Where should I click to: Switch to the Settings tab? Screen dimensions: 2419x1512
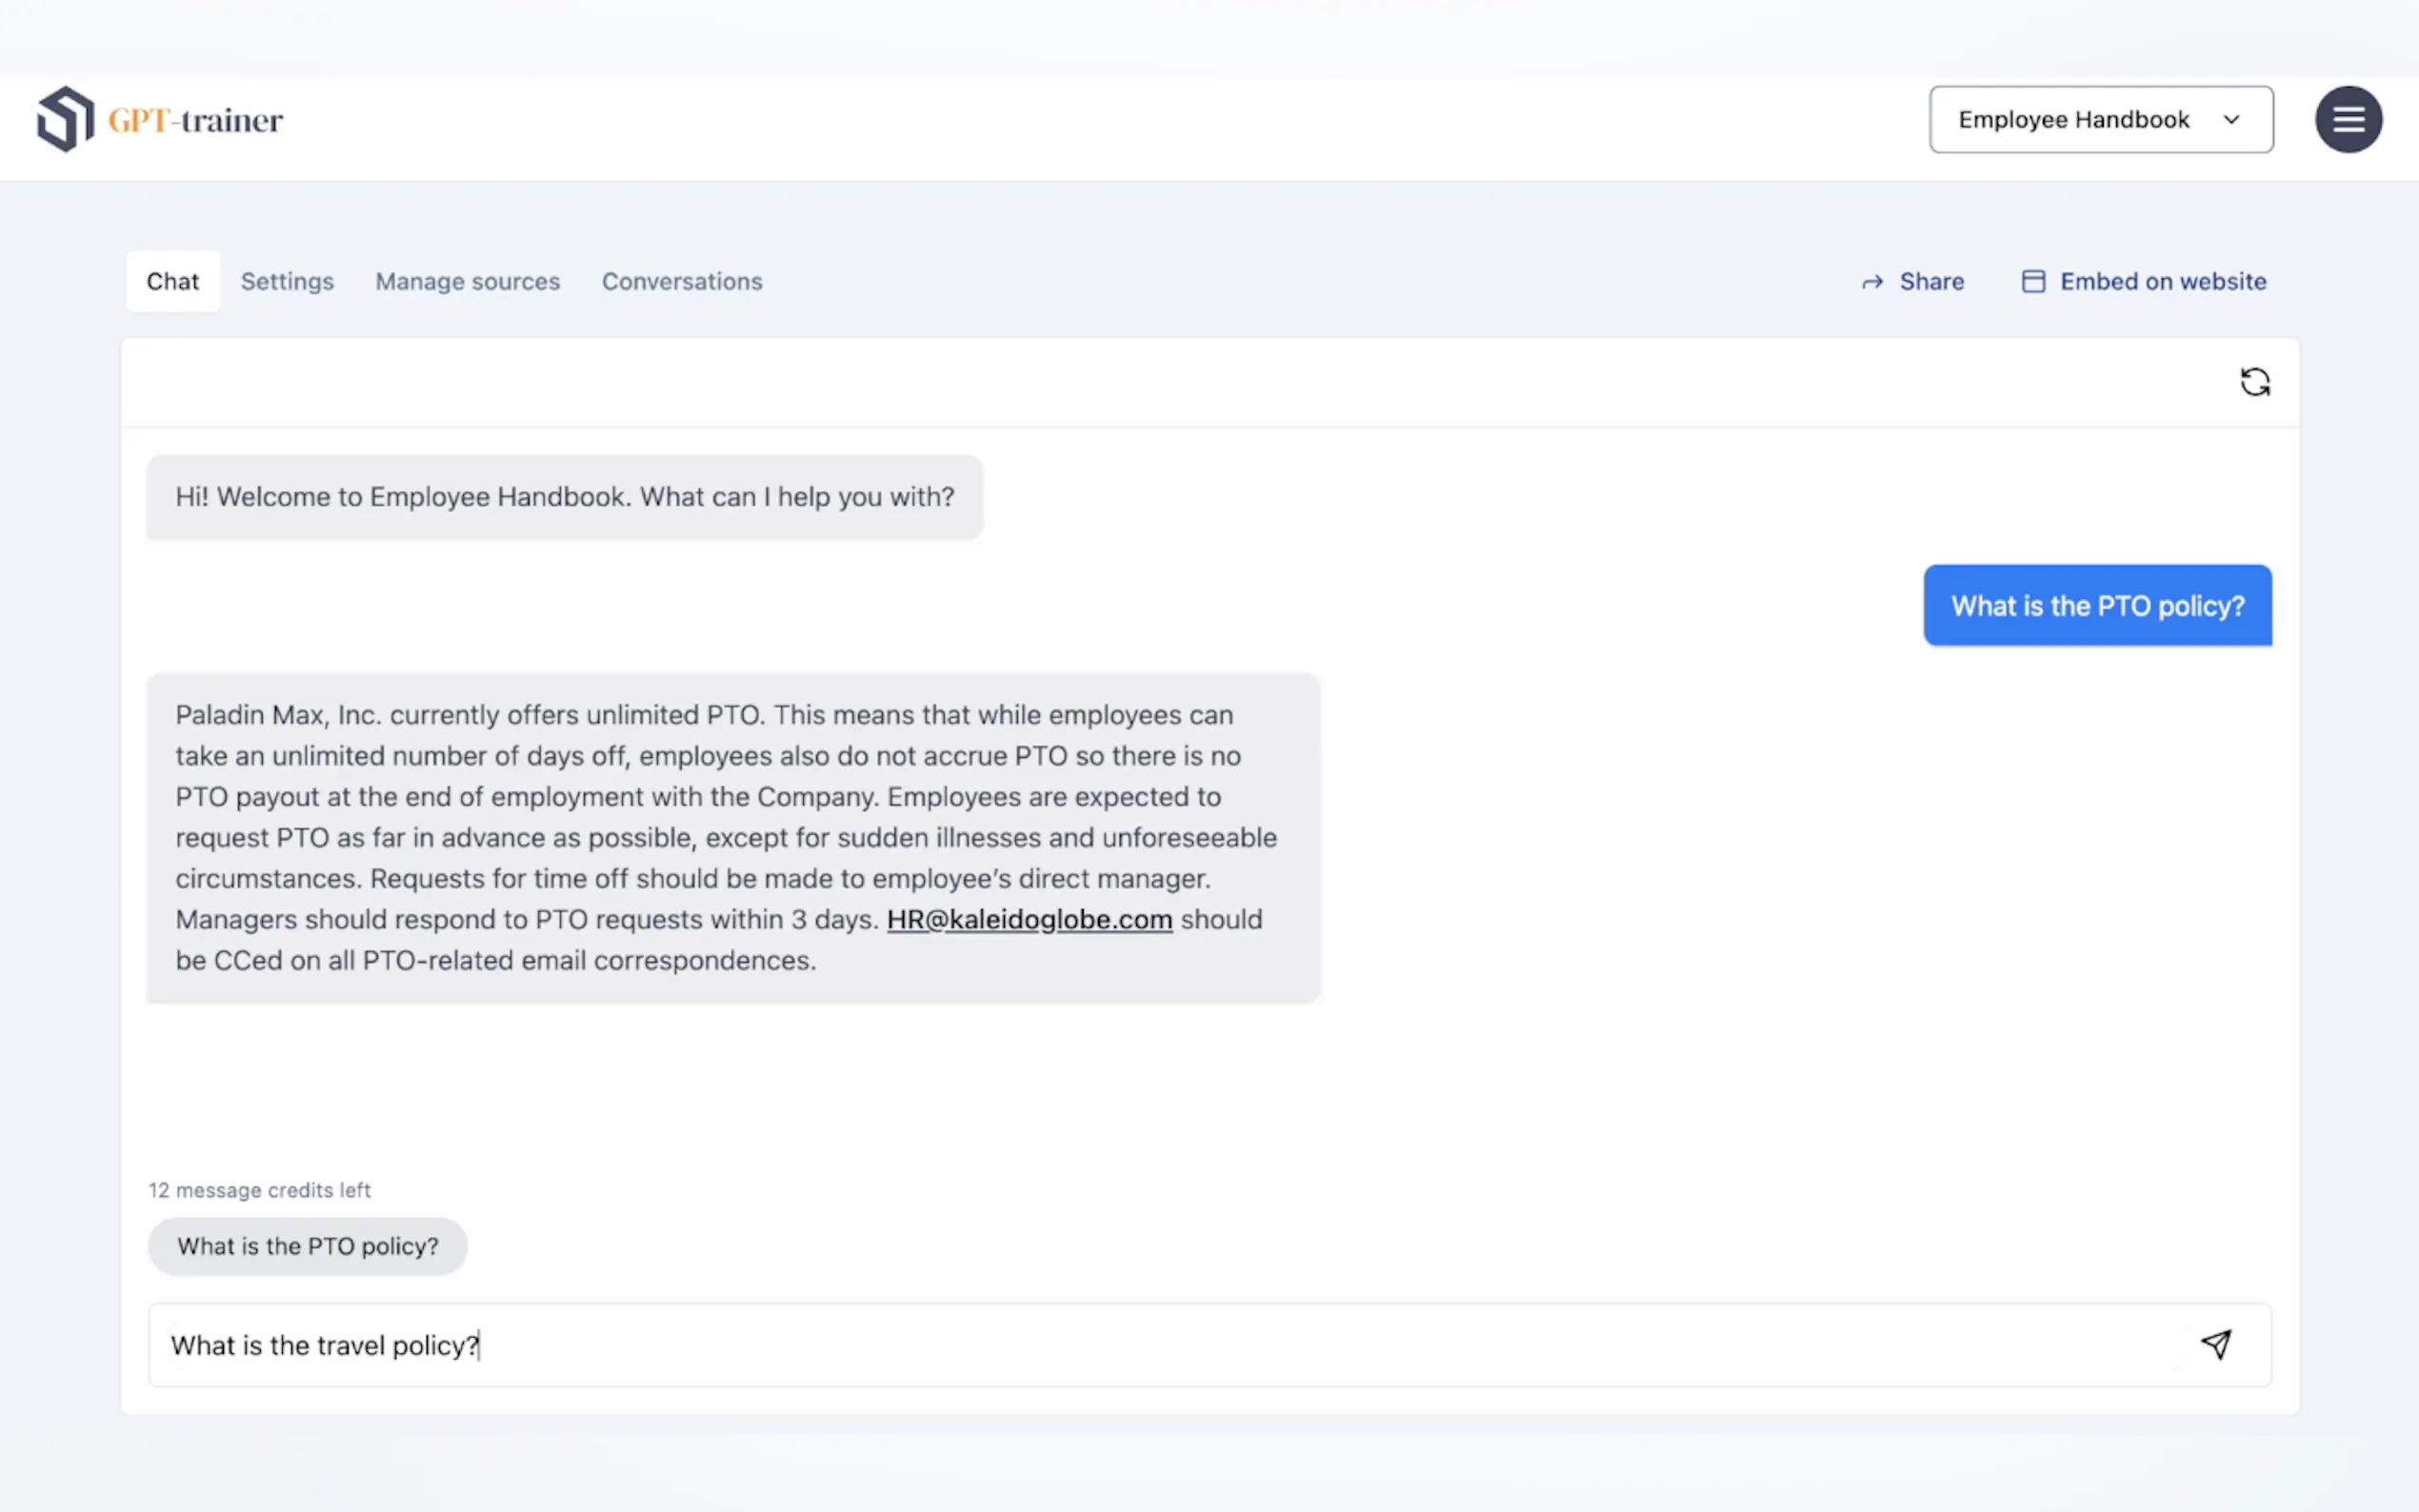point(287,281)
